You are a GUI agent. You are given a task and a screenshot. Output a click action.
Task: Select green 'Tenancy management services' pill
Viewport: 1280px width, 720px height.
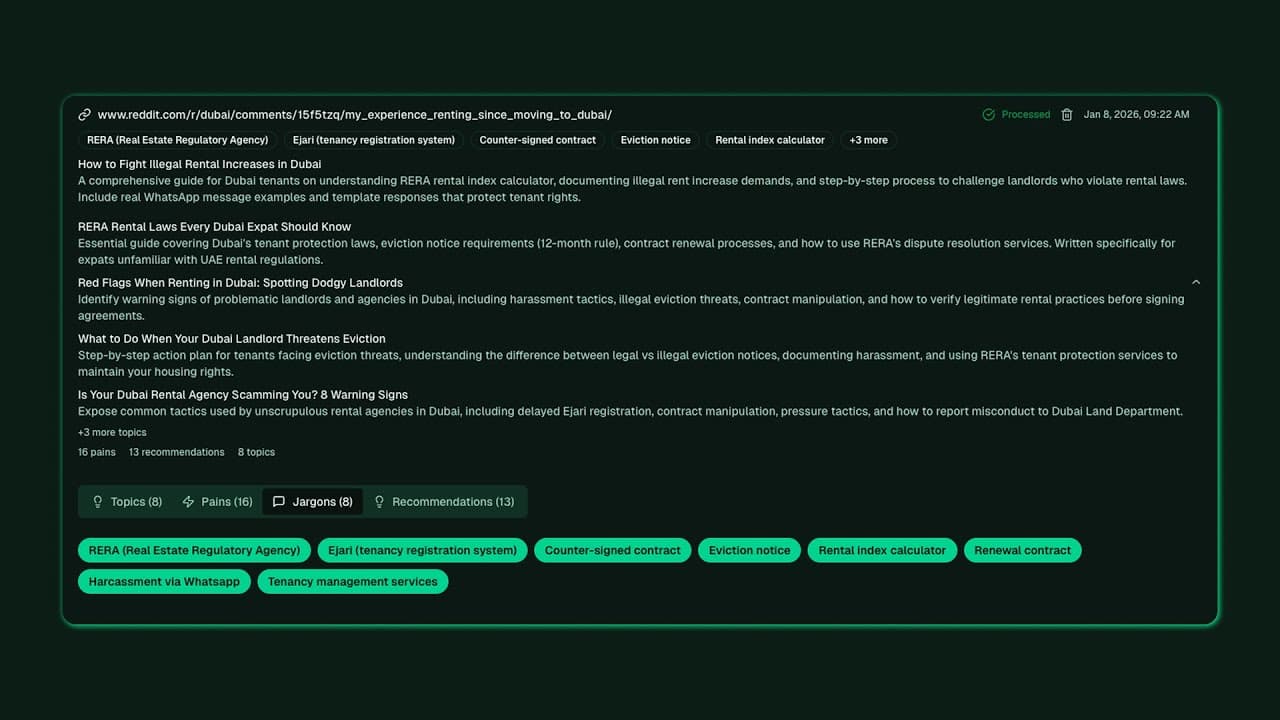click(352, 581)
